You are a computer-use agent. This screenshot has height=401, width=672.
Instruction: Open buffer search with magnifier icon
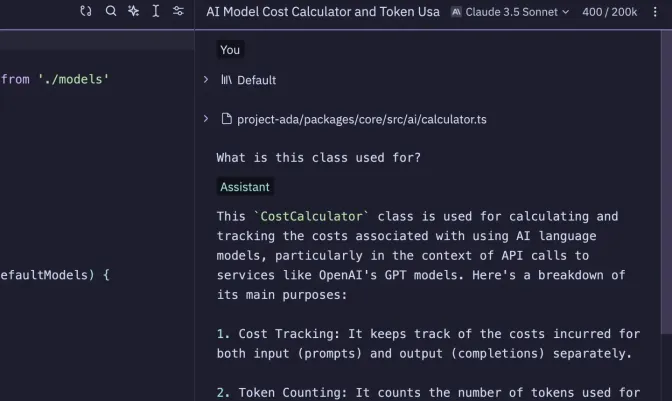pyautogui.click(x=111, y=11)
